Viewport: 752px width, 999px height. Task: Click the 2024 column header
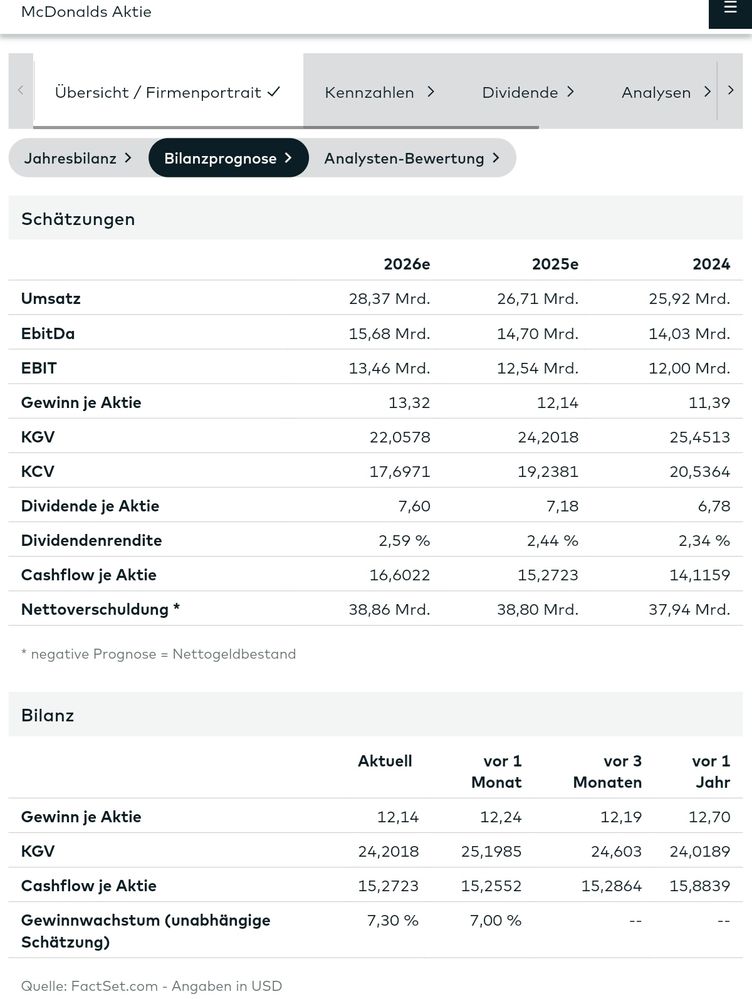711,264
